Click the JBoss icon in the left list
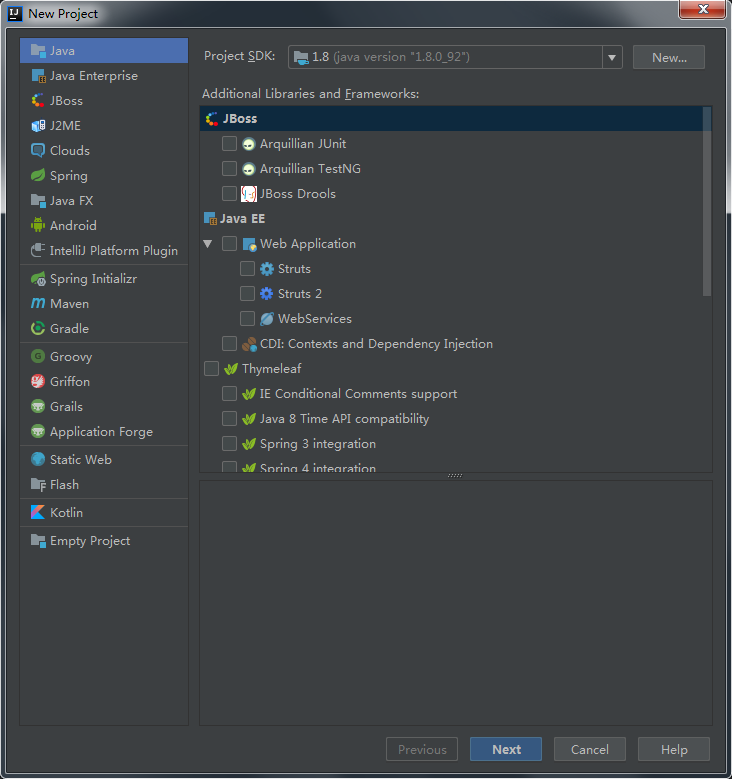Viewport: 732px width, 779px height. click(38, 101)
